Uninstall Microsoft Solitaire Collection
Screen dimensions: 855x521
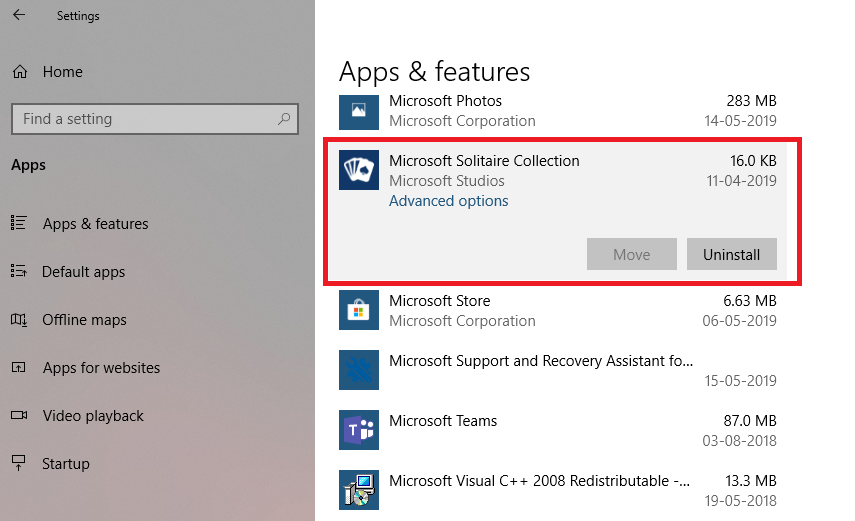pos(731,254)
